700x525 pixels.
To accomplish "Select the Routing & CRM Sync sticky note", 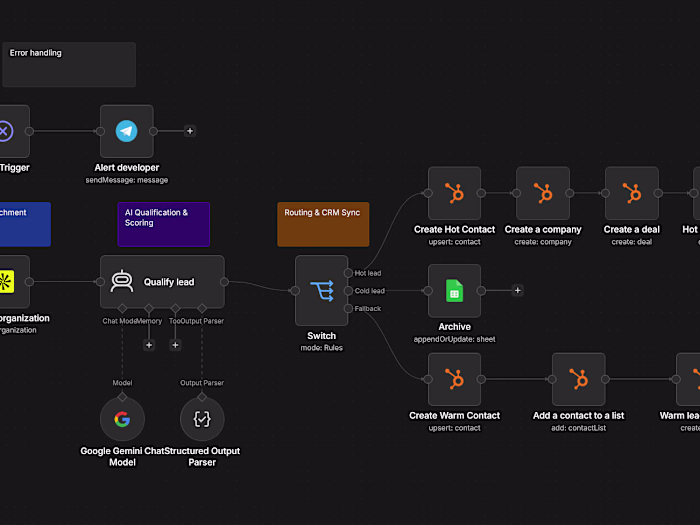I will (x=323, y=224).
